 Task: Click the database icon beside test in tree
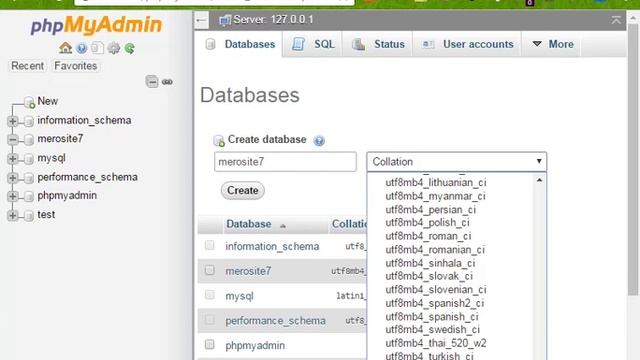tap(29, 216)
